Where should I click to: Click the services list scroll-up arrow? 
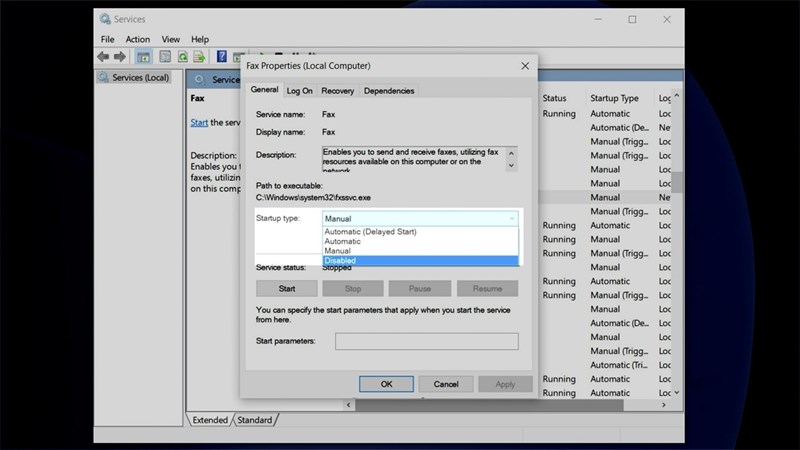click(x=677, y=96)
